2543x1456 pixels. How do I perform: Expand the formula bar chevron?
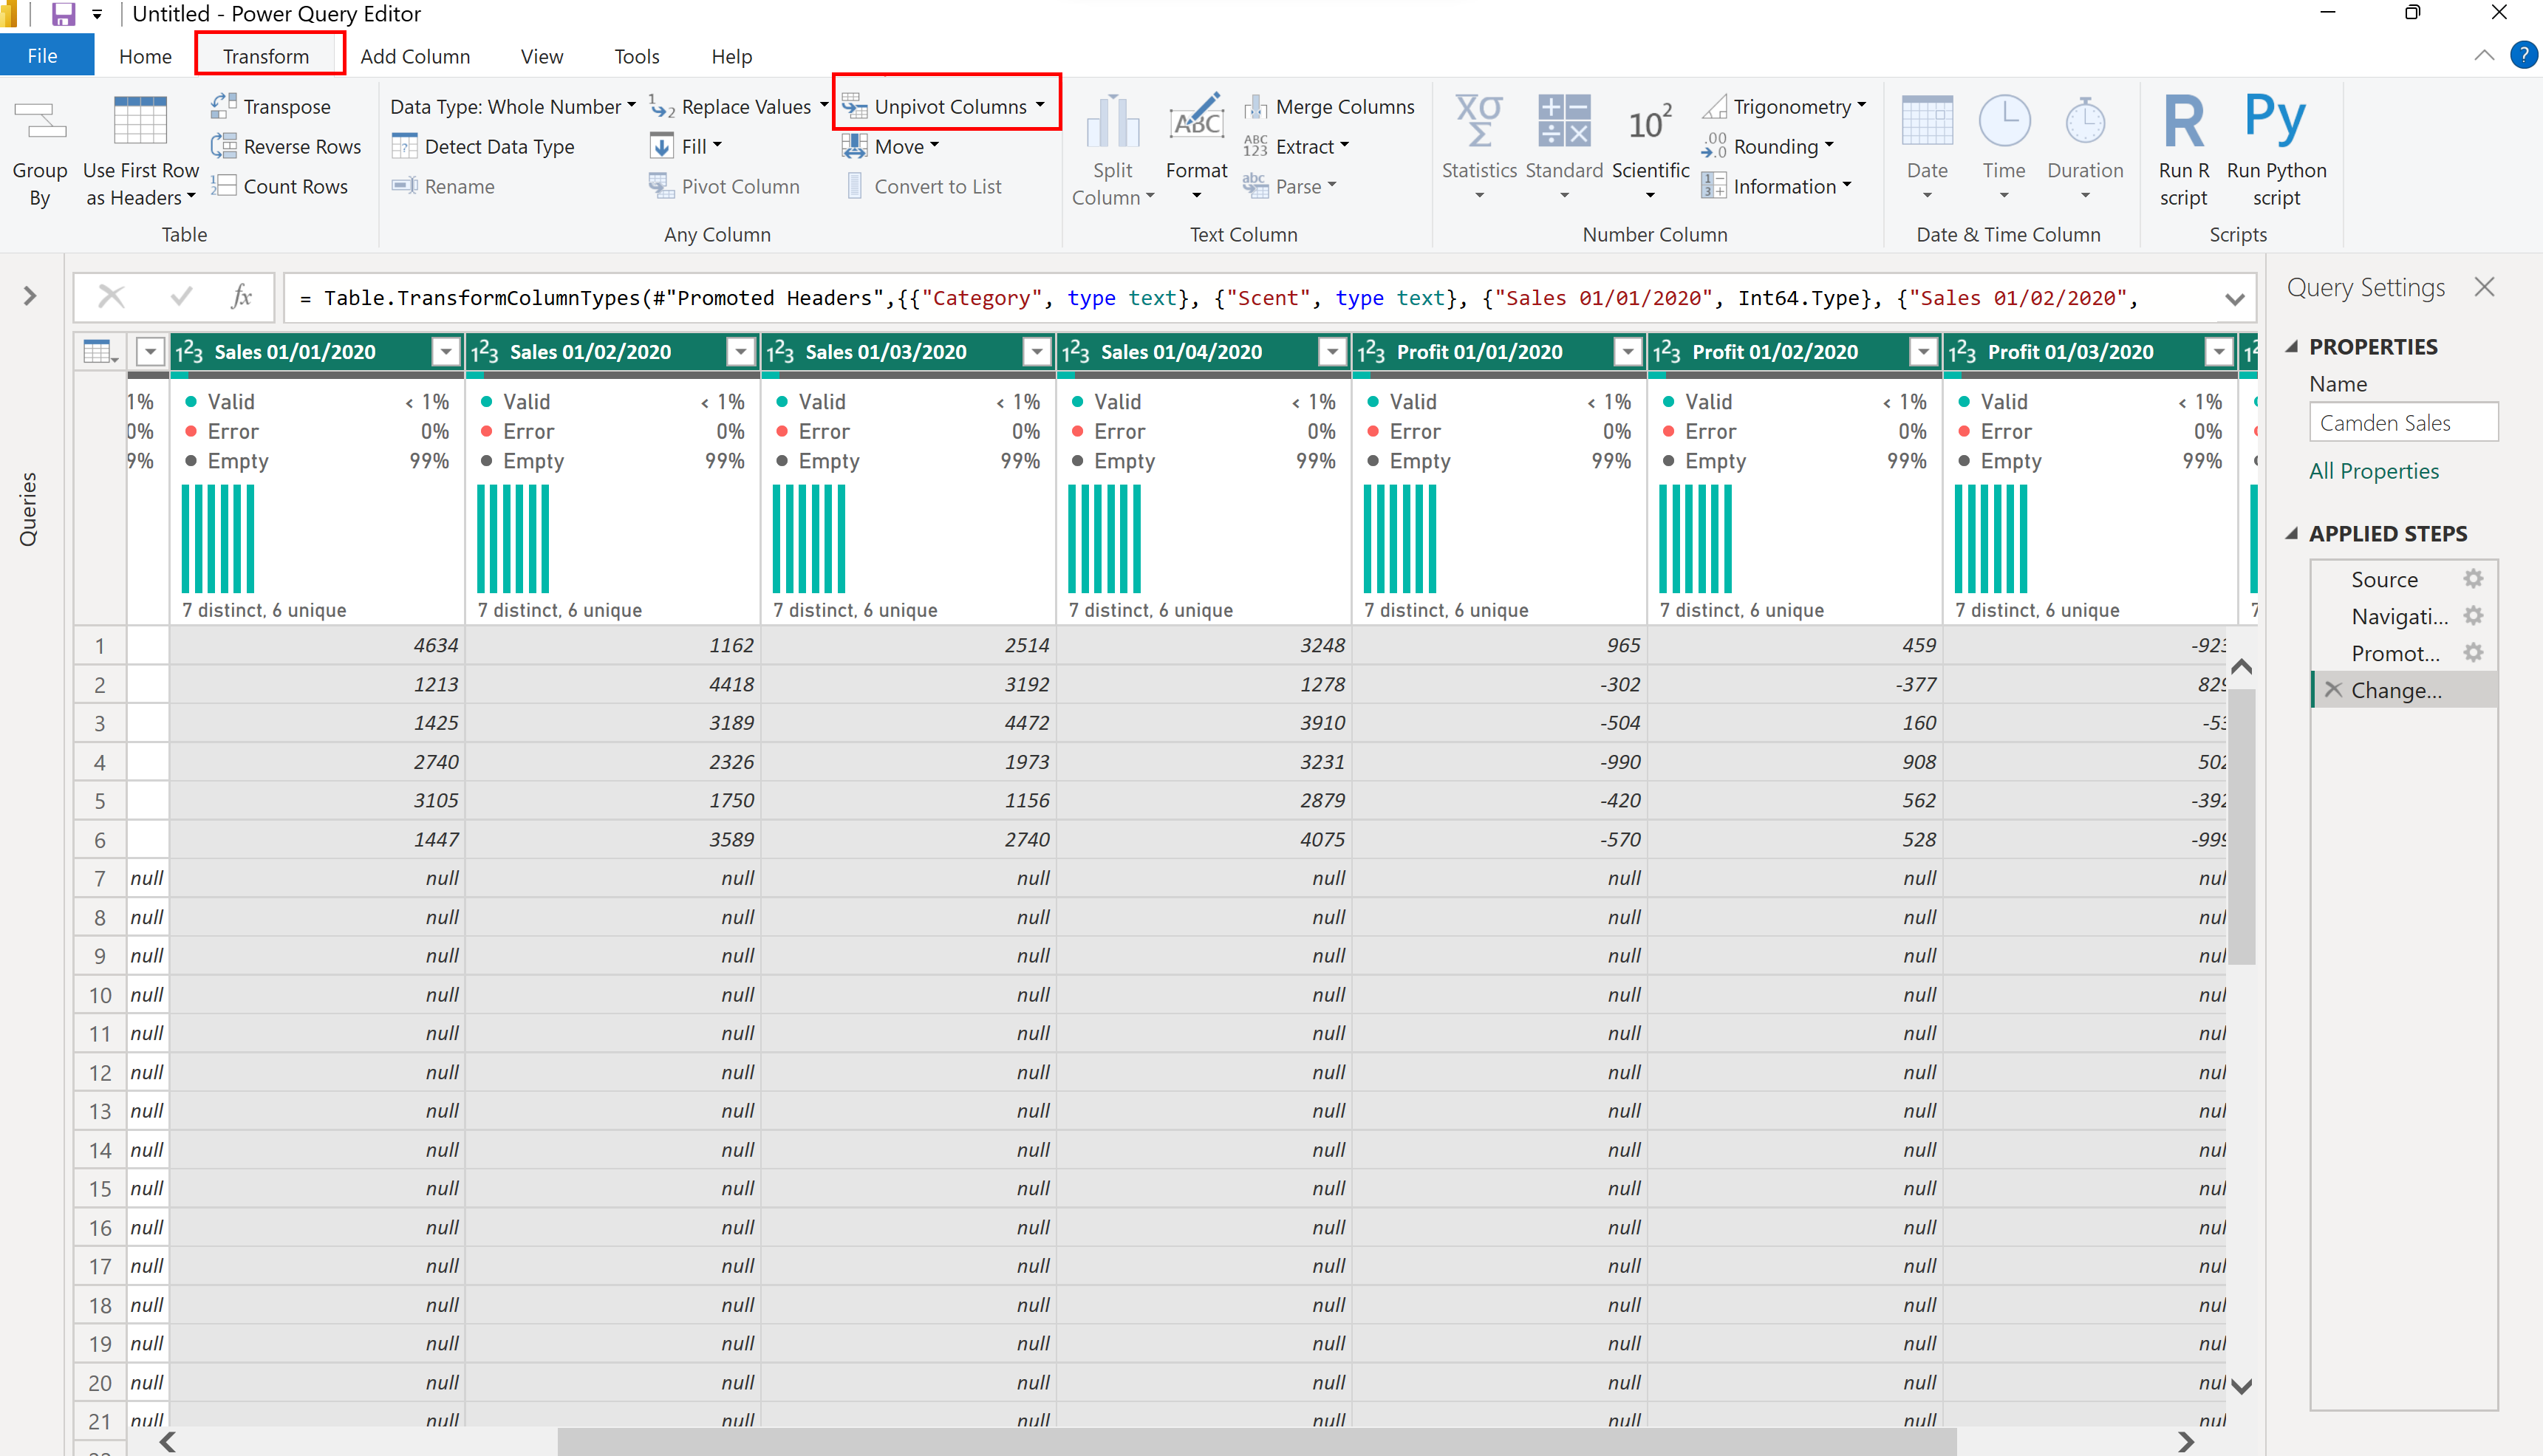pyautogui.click(x=2234, y=299)
